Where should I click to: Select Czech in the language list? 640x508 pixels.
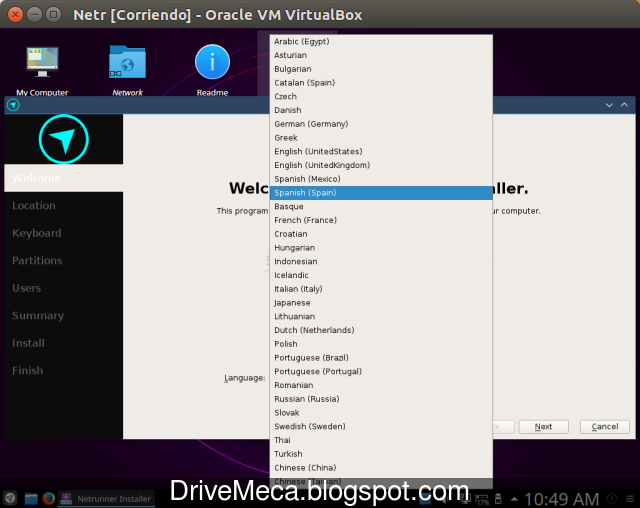(381, 96)
